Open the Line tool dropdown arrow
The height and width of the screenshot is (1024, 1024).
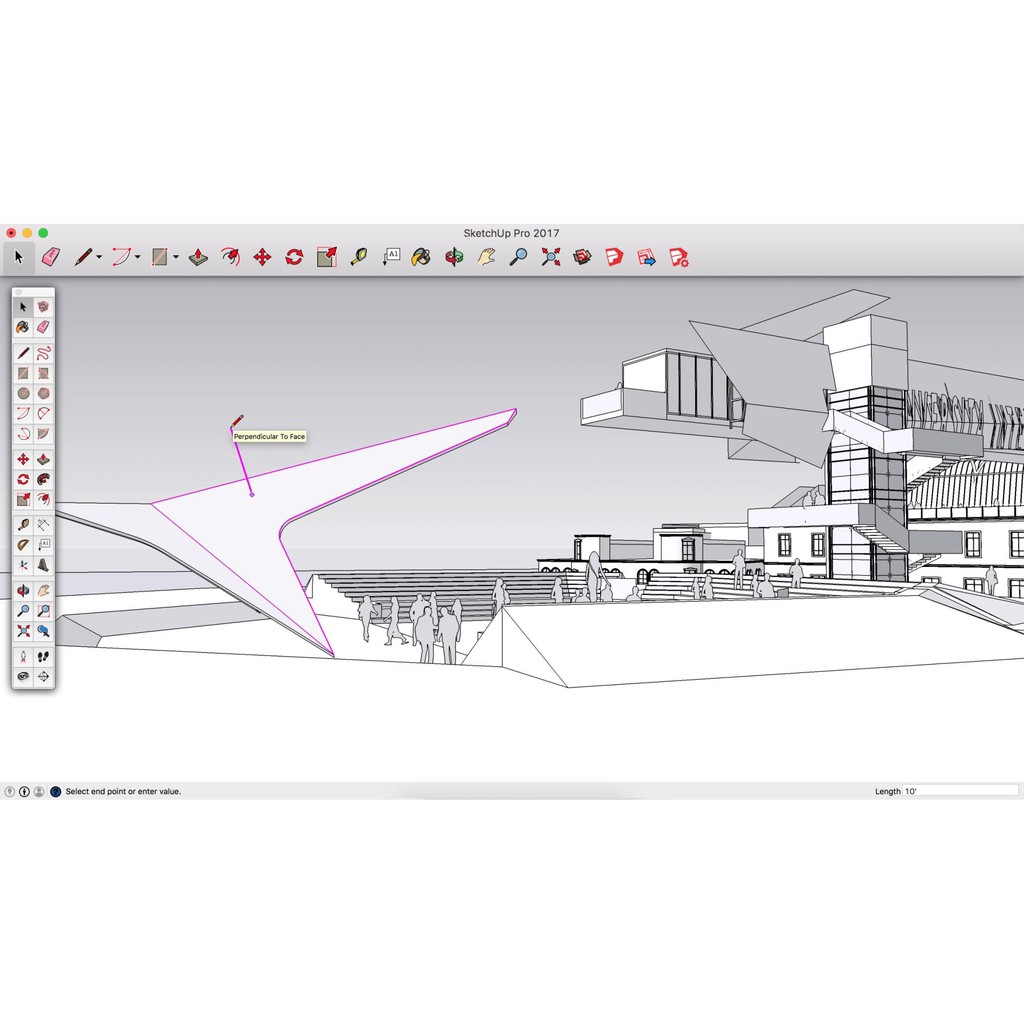pyautogui.click(x=99, y=258)
